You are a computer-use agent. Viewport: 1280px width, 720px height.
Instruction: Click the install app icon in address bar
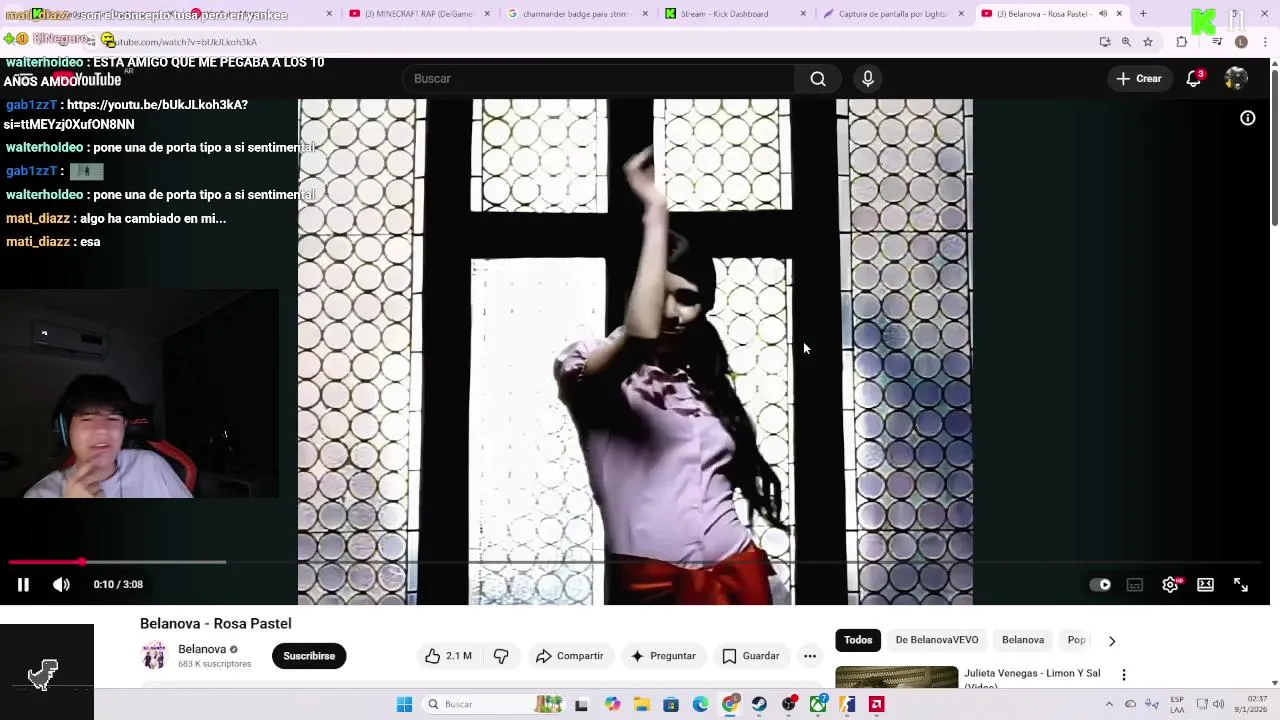tap(1105, 42)
